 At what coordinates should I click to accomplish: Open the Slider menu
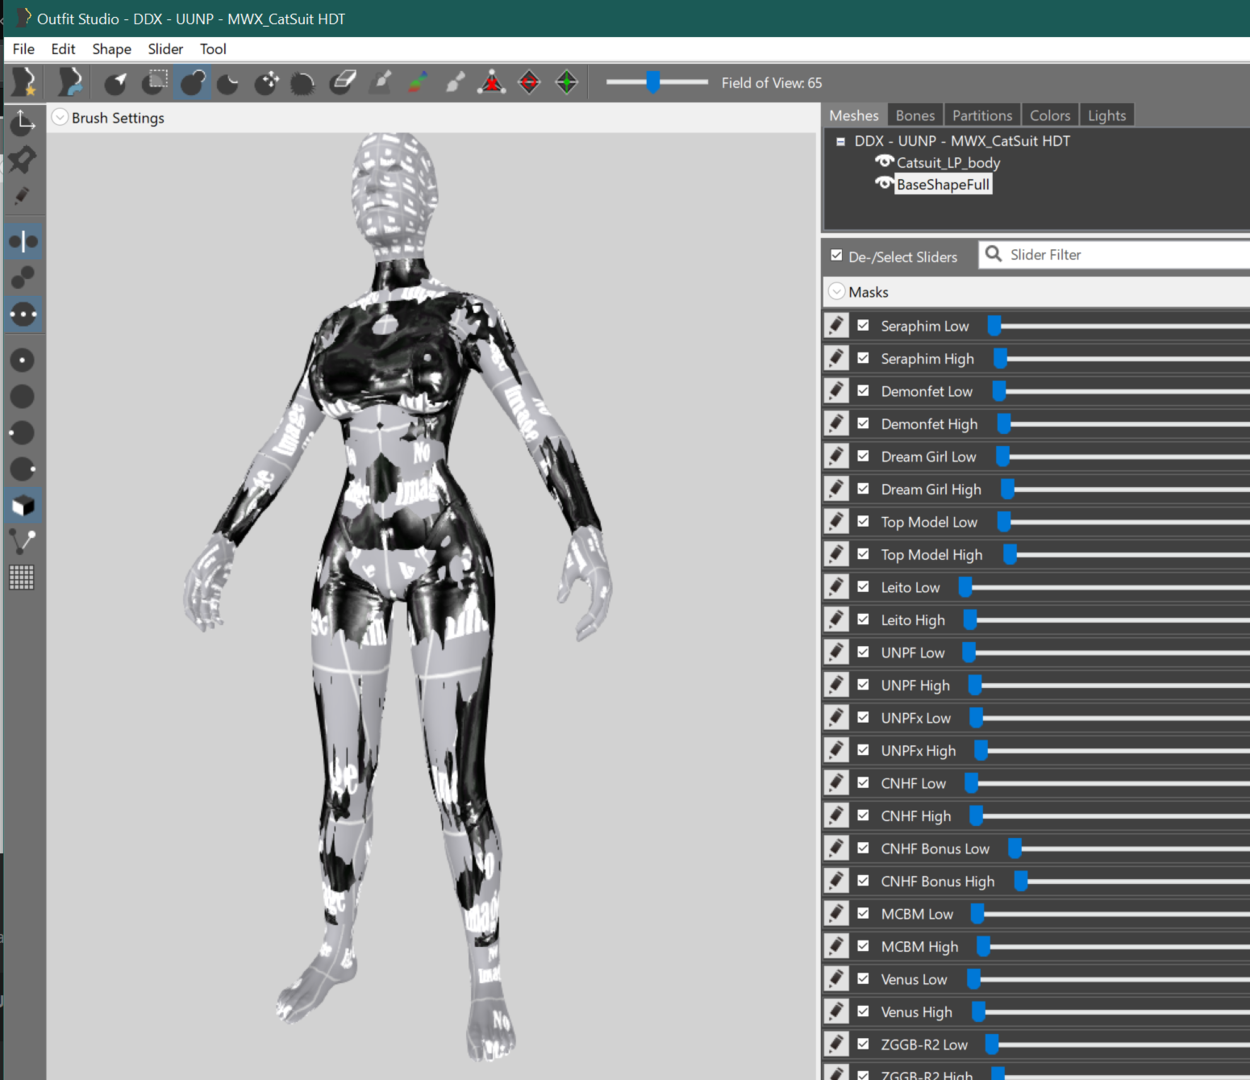(166, 49)
